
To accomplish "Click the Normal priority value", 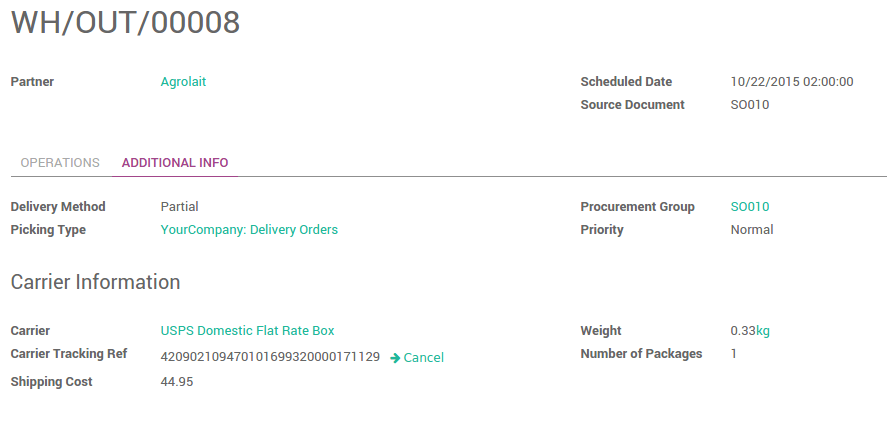I will tap(752, 230).
